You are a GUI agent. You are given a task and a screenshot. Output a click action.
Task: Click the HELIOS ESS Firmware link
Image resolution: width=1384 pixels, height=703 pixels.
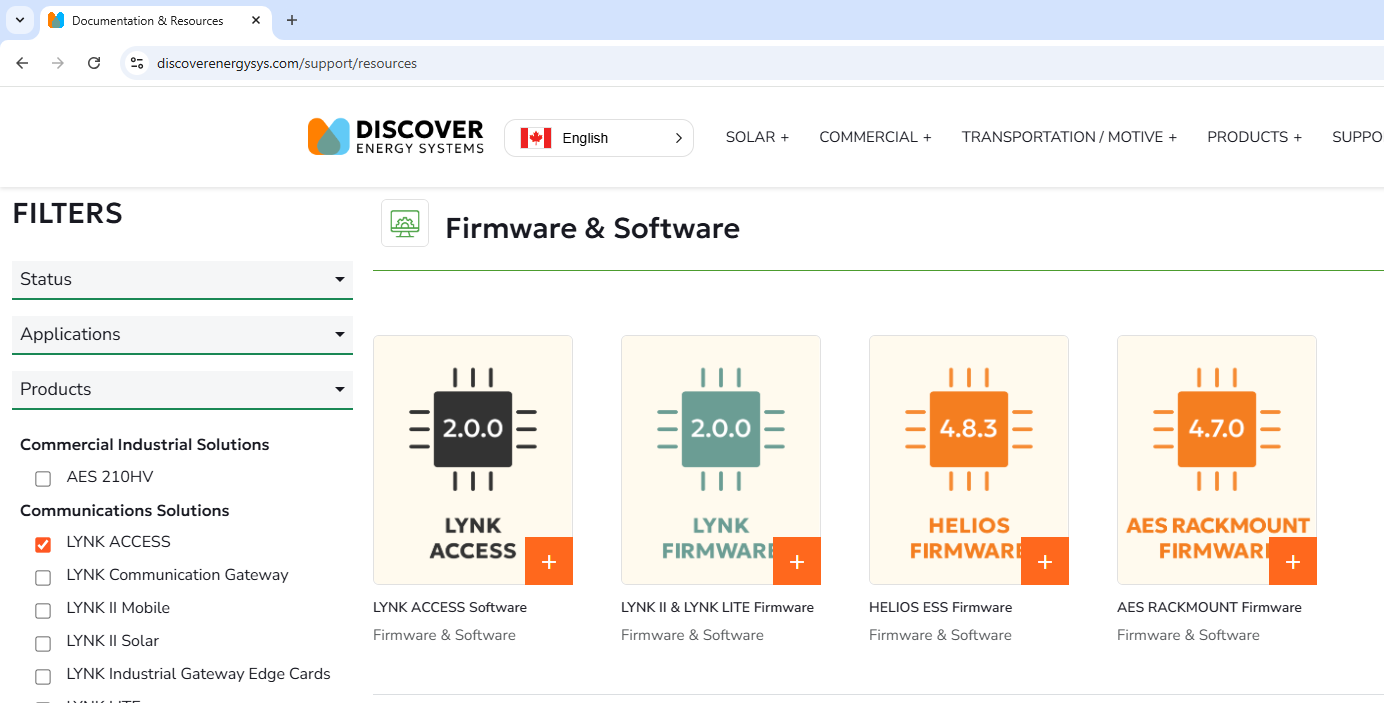(940, 607)
